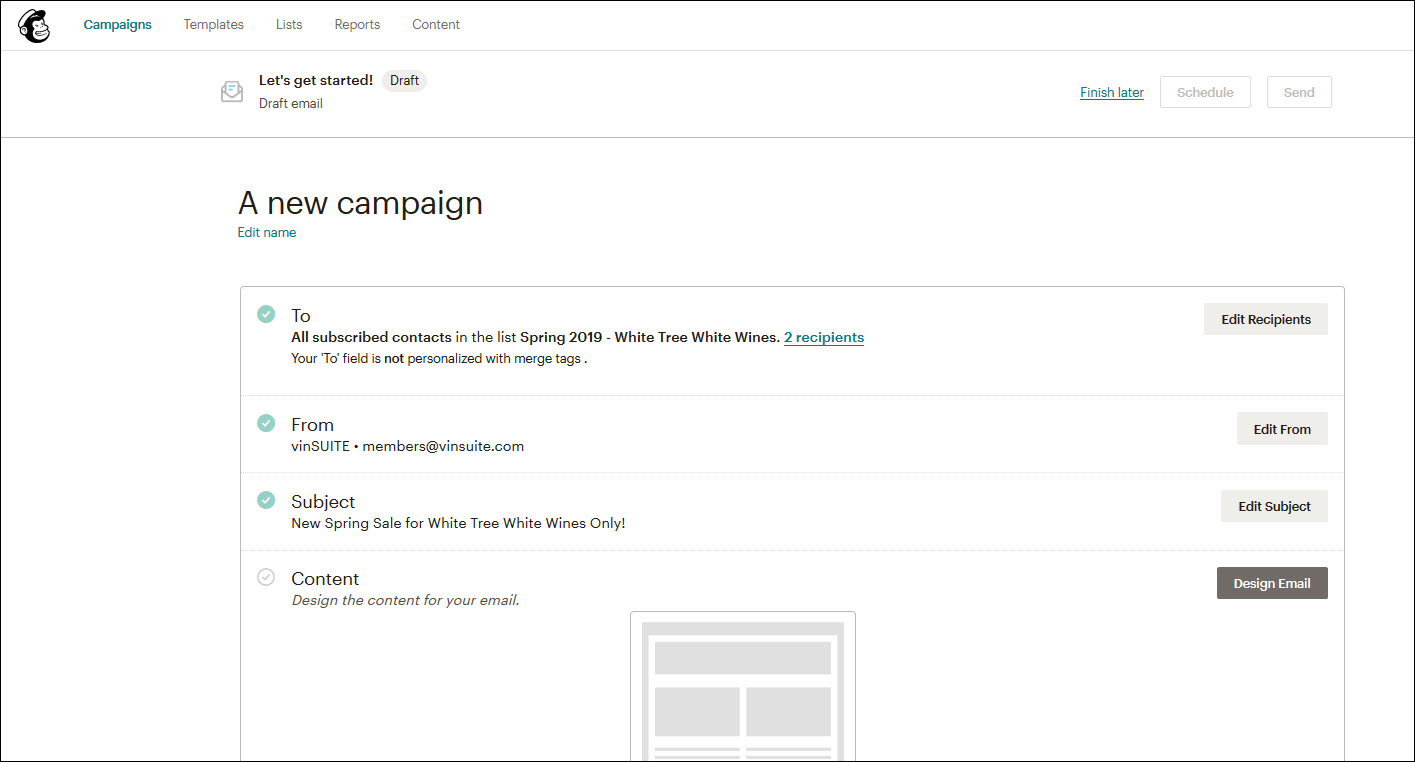Click the Schedule button
The height and width of the screenshot is (762, 1415).
point(1205,91)
